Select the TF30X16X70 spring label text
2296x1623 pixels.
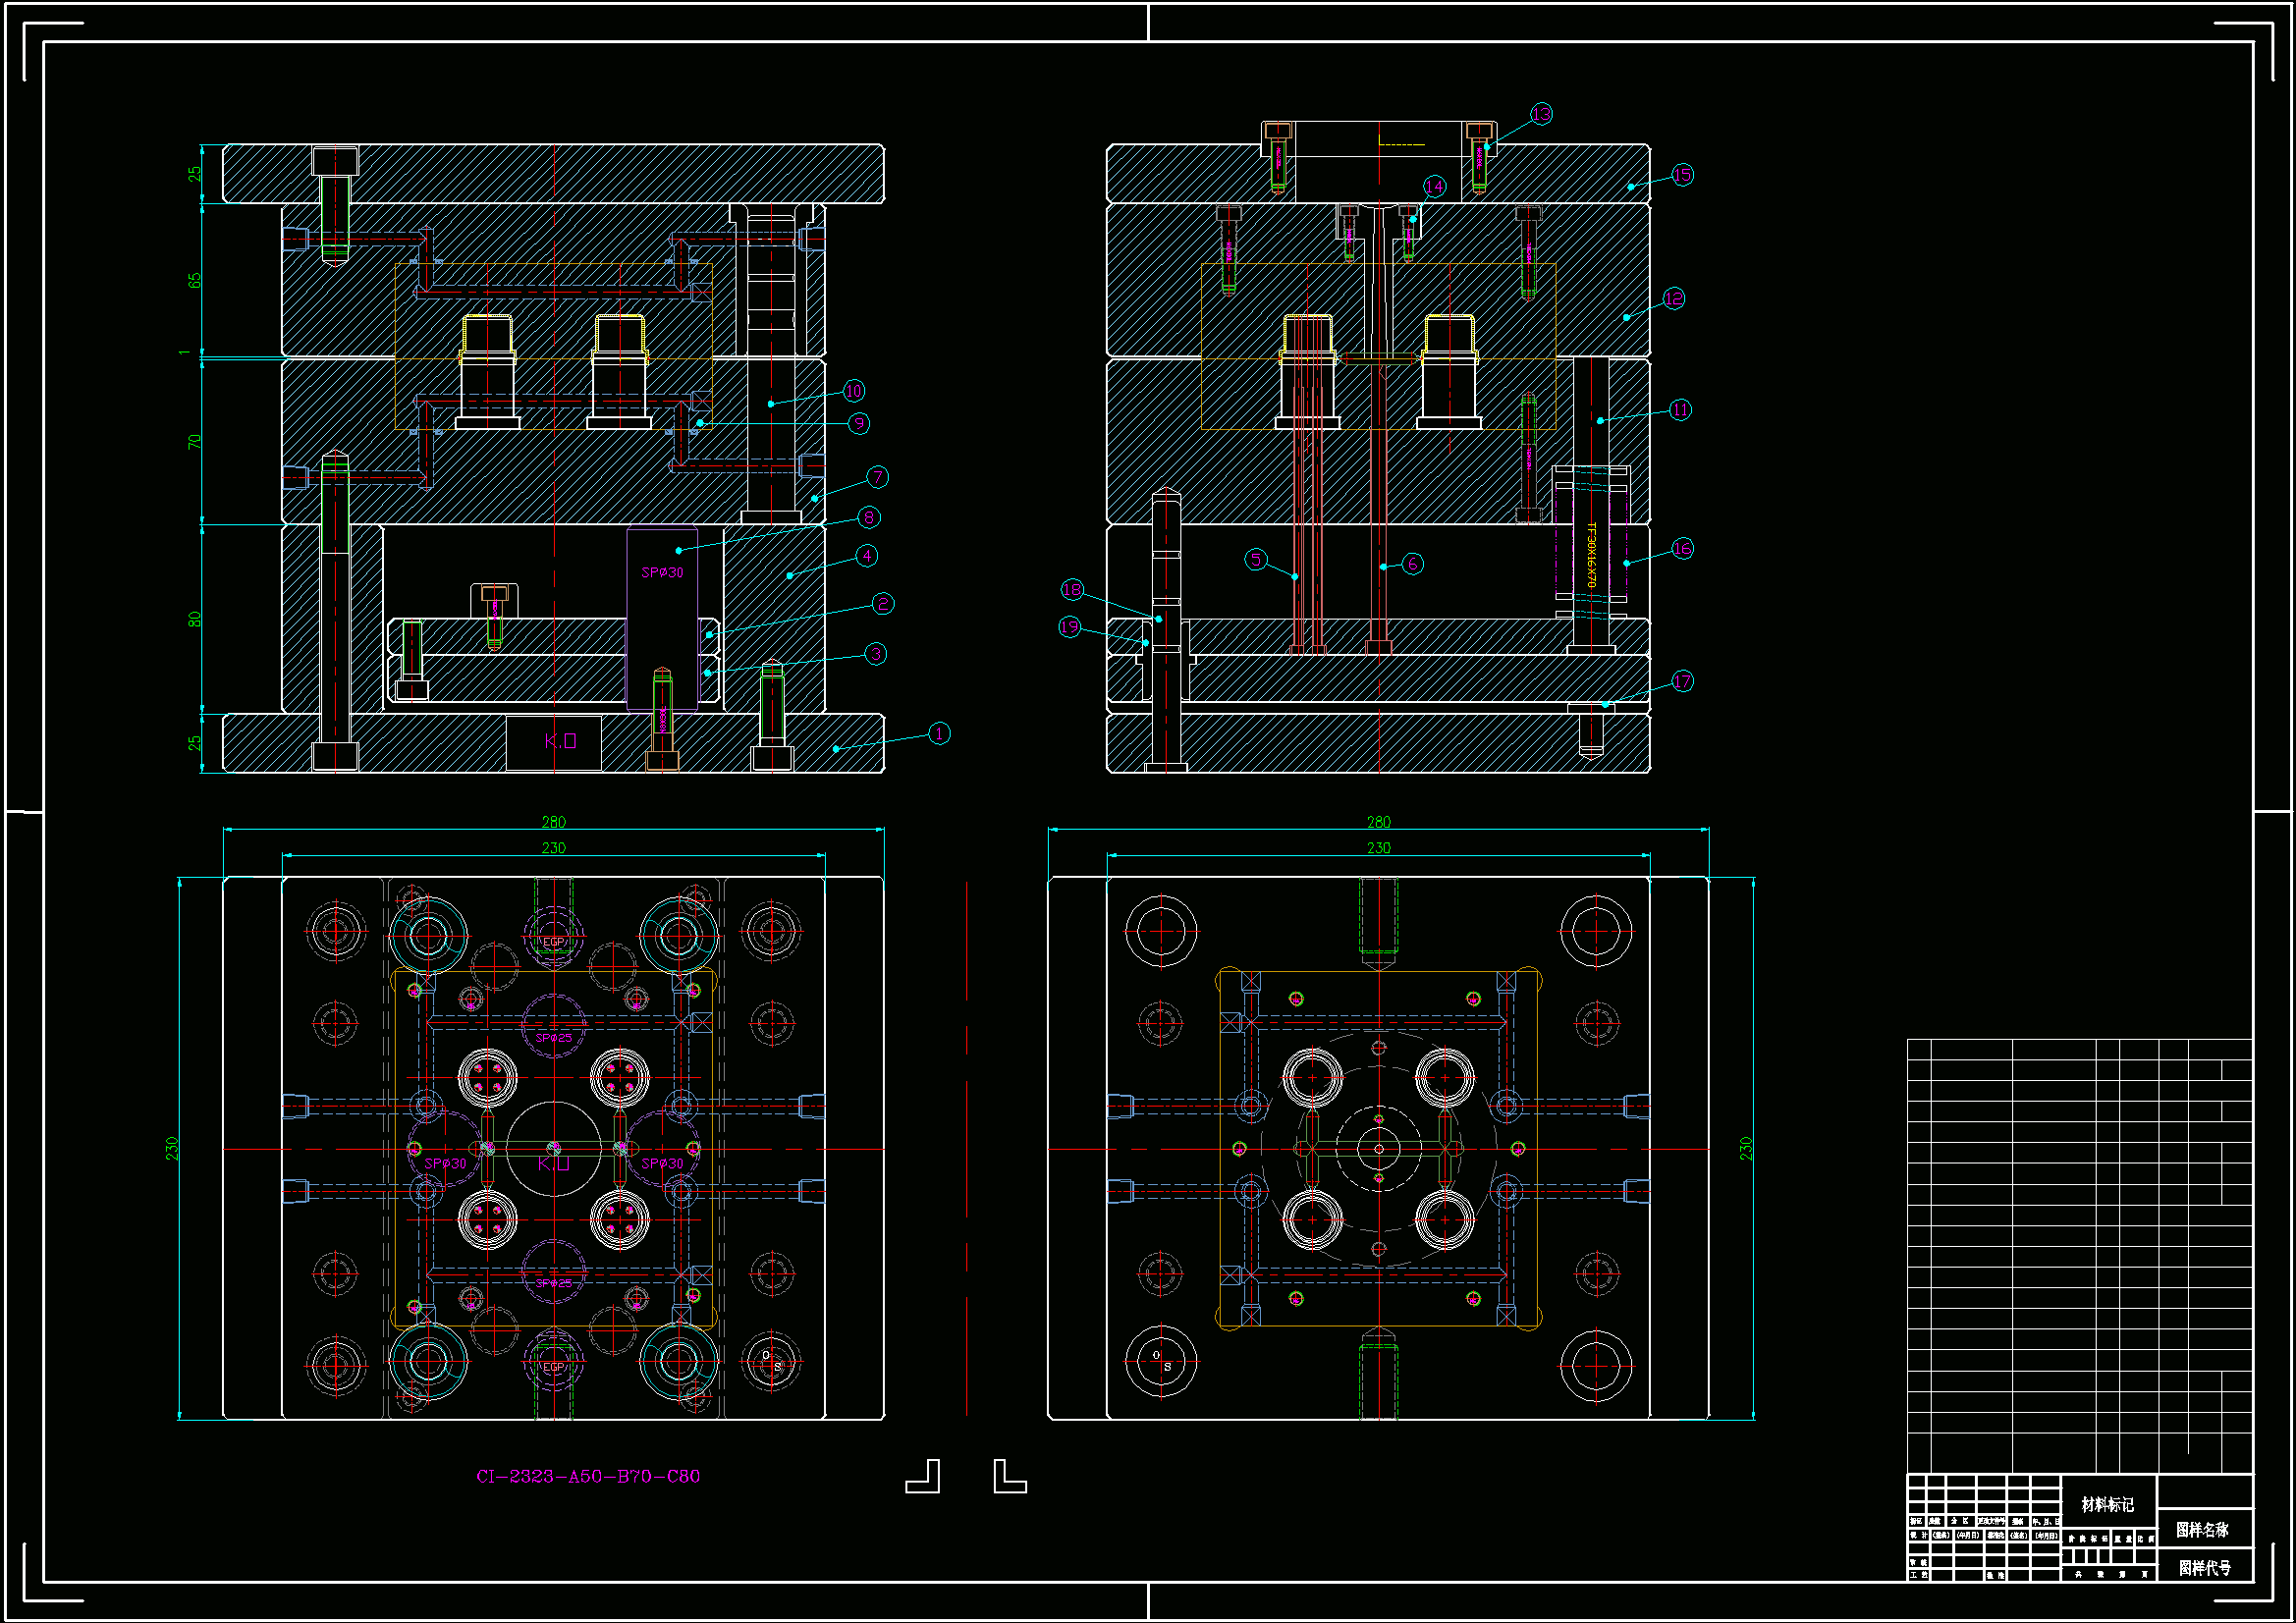click(1591, 554)
